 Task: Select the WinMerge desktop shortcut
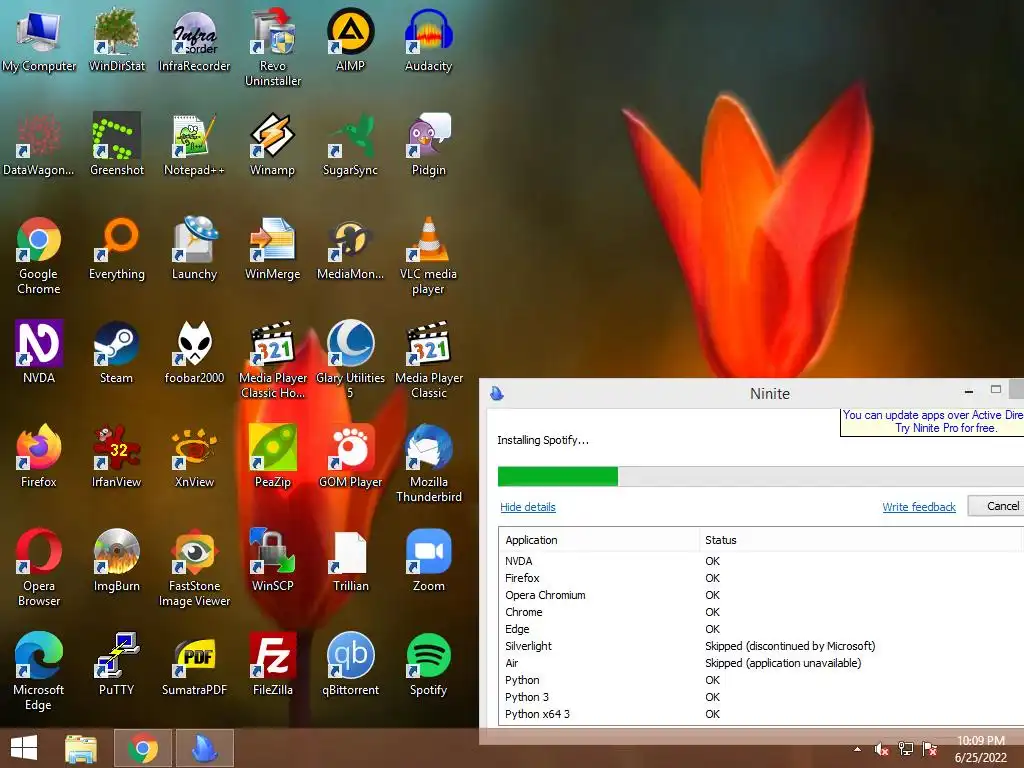click(x=272, y=248)
